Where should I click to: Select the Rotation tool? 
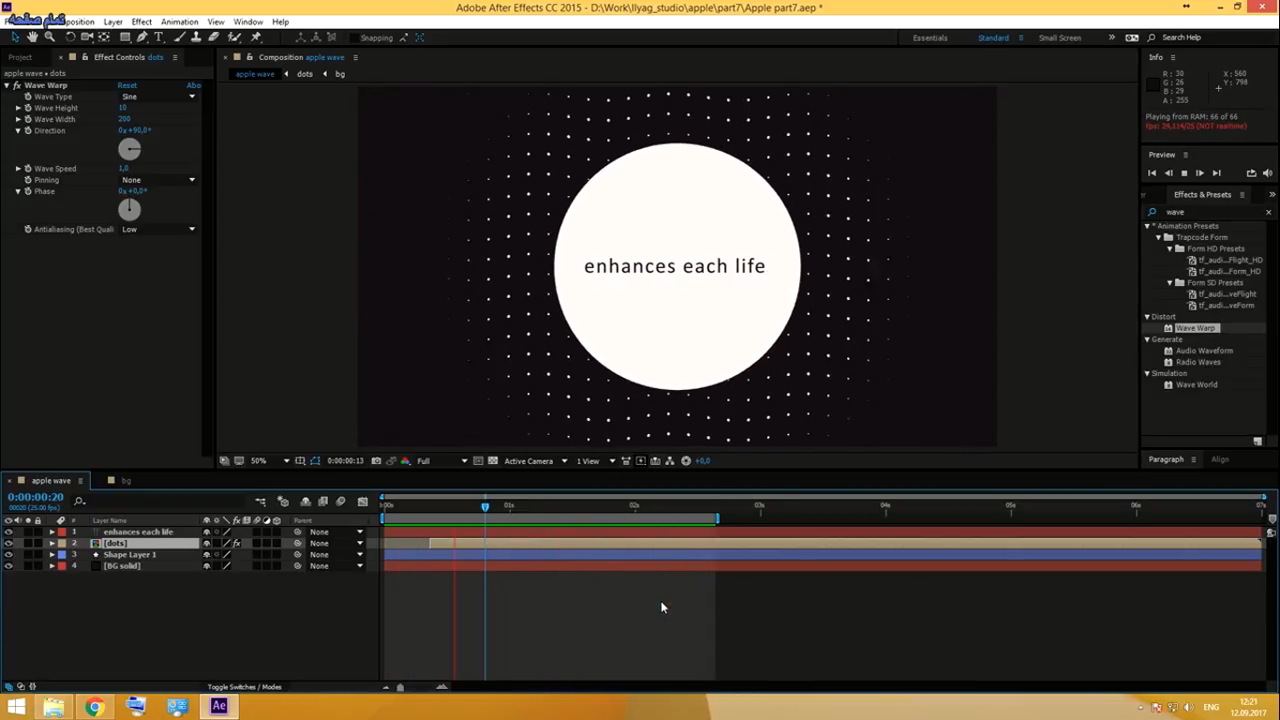(70, 37)
